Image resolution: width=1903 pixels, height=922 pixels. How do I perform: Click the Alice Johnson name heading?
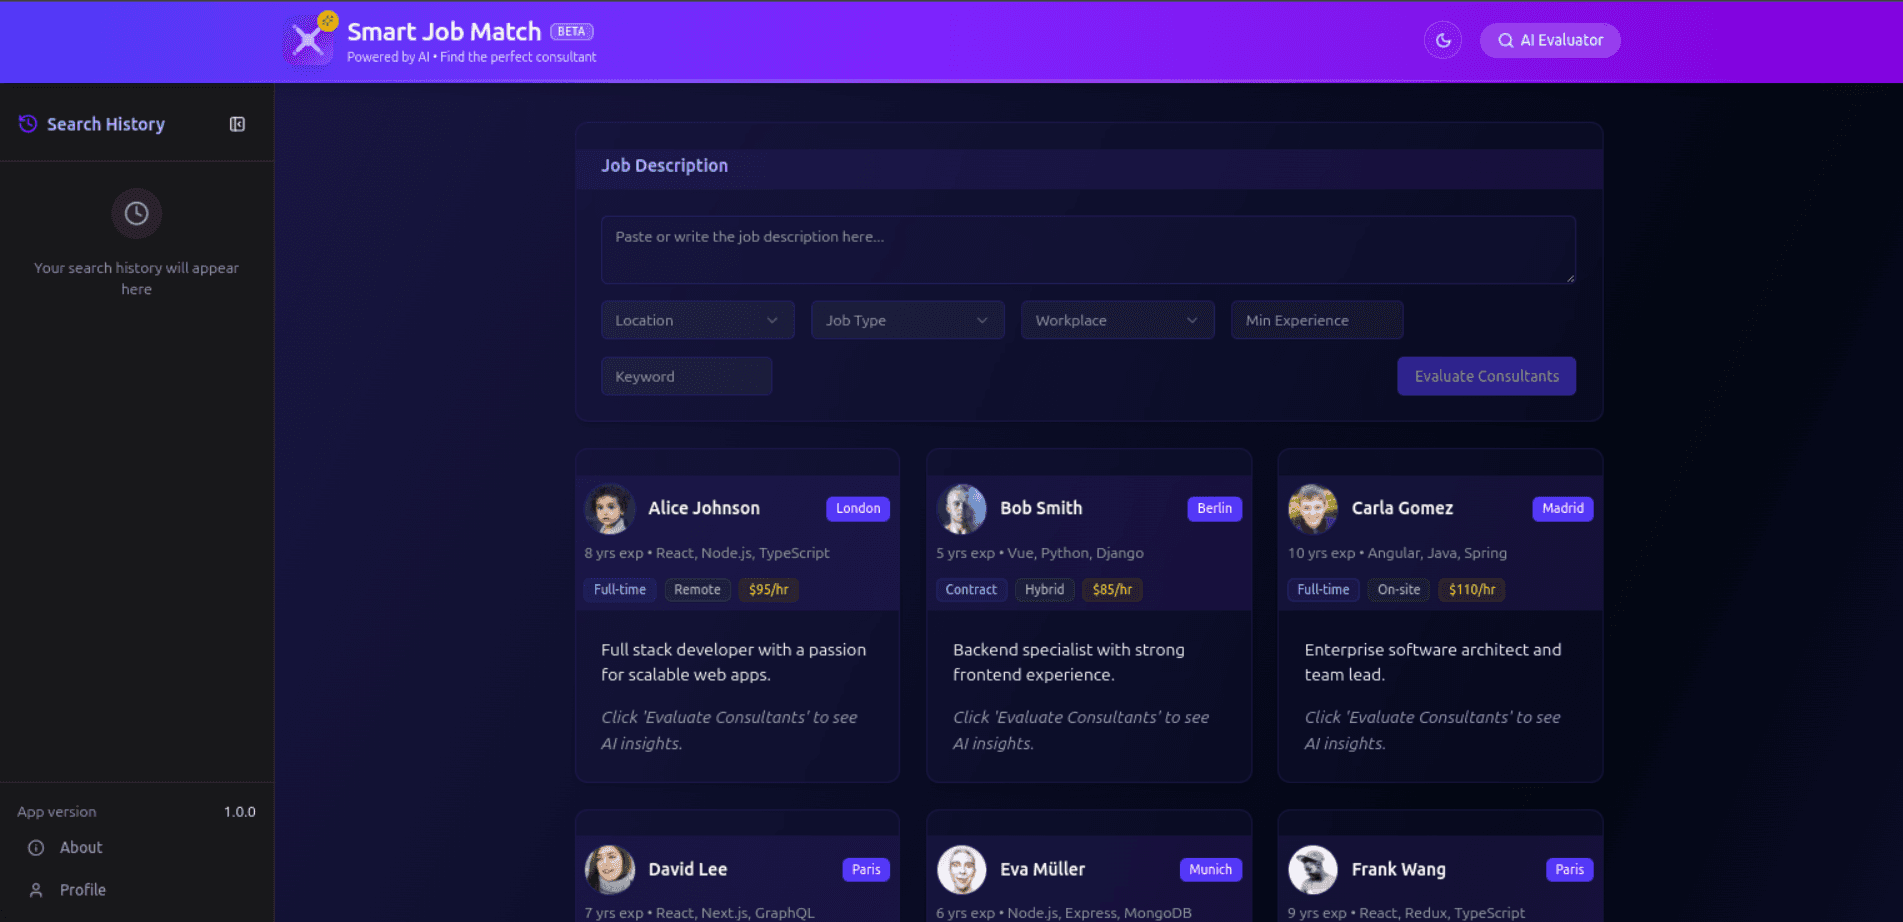click(704, 508)
